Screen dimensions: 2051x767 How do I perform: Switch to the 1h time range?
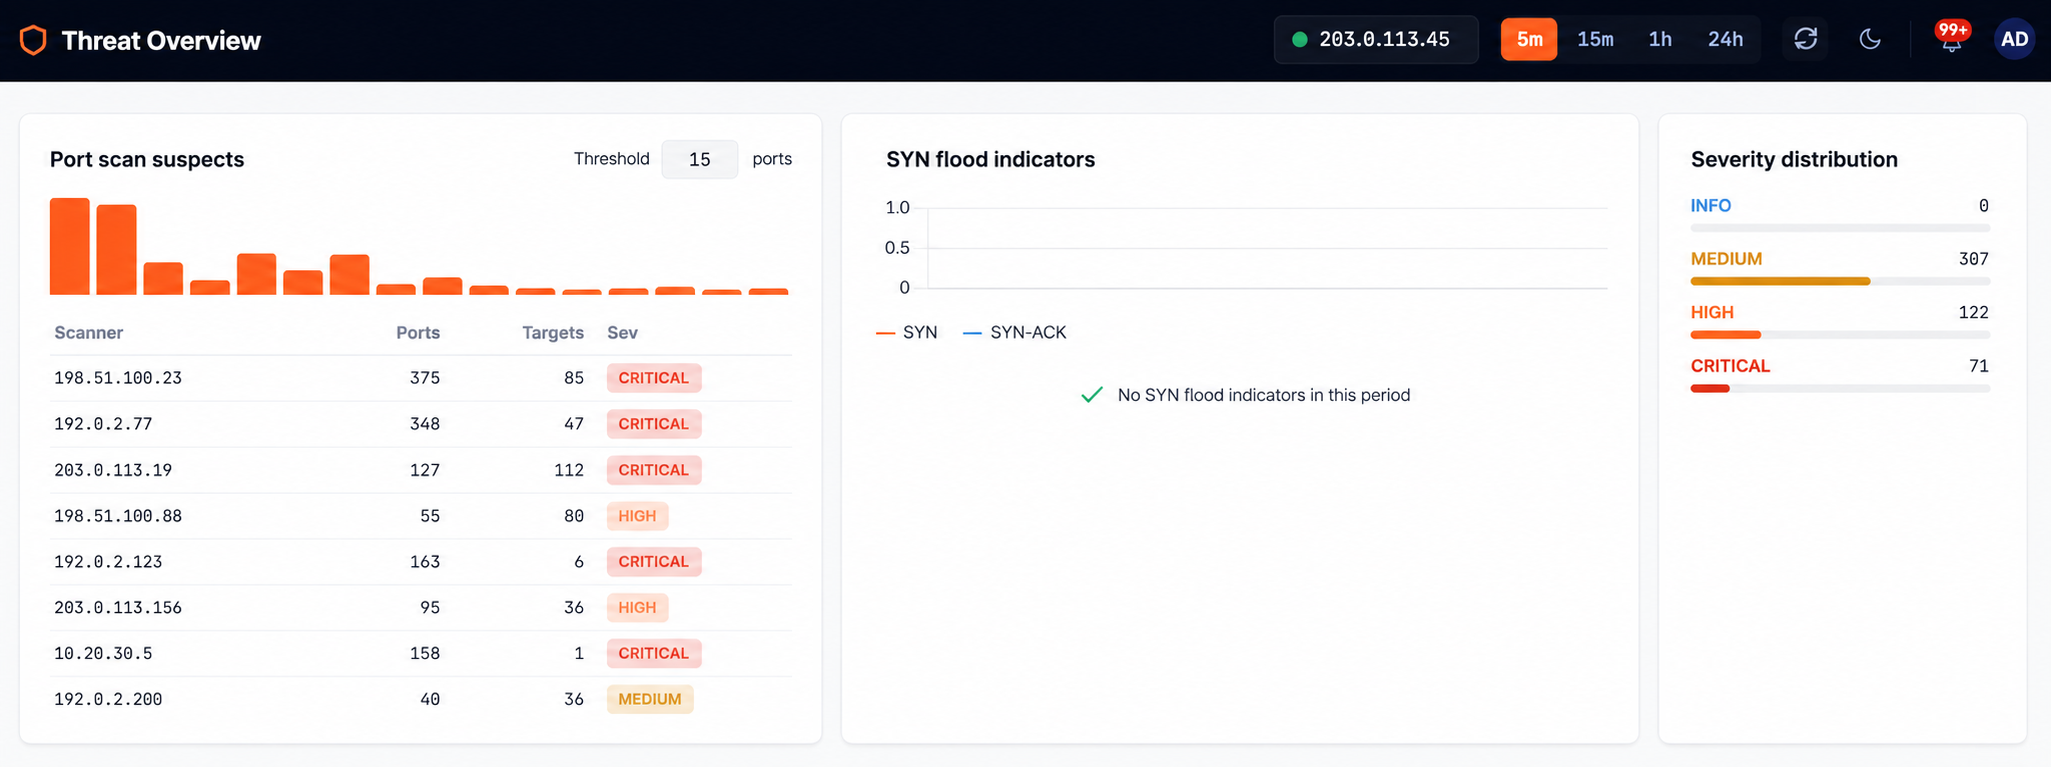(1660, 39)
